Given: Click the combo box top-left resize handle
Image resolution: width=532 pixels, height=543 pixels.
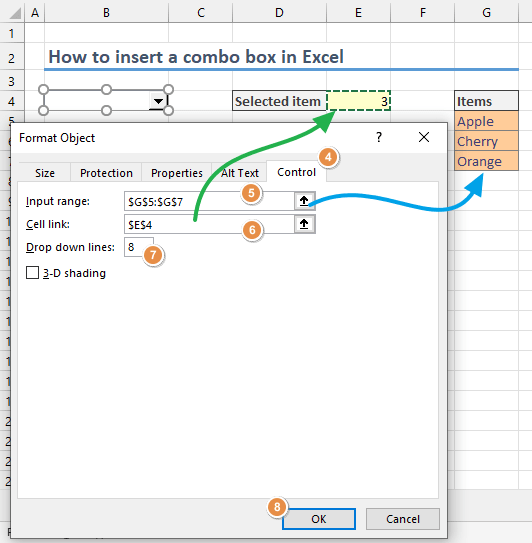Looking at the screenshot, I should pyautogui.click(x=43, y=90).
